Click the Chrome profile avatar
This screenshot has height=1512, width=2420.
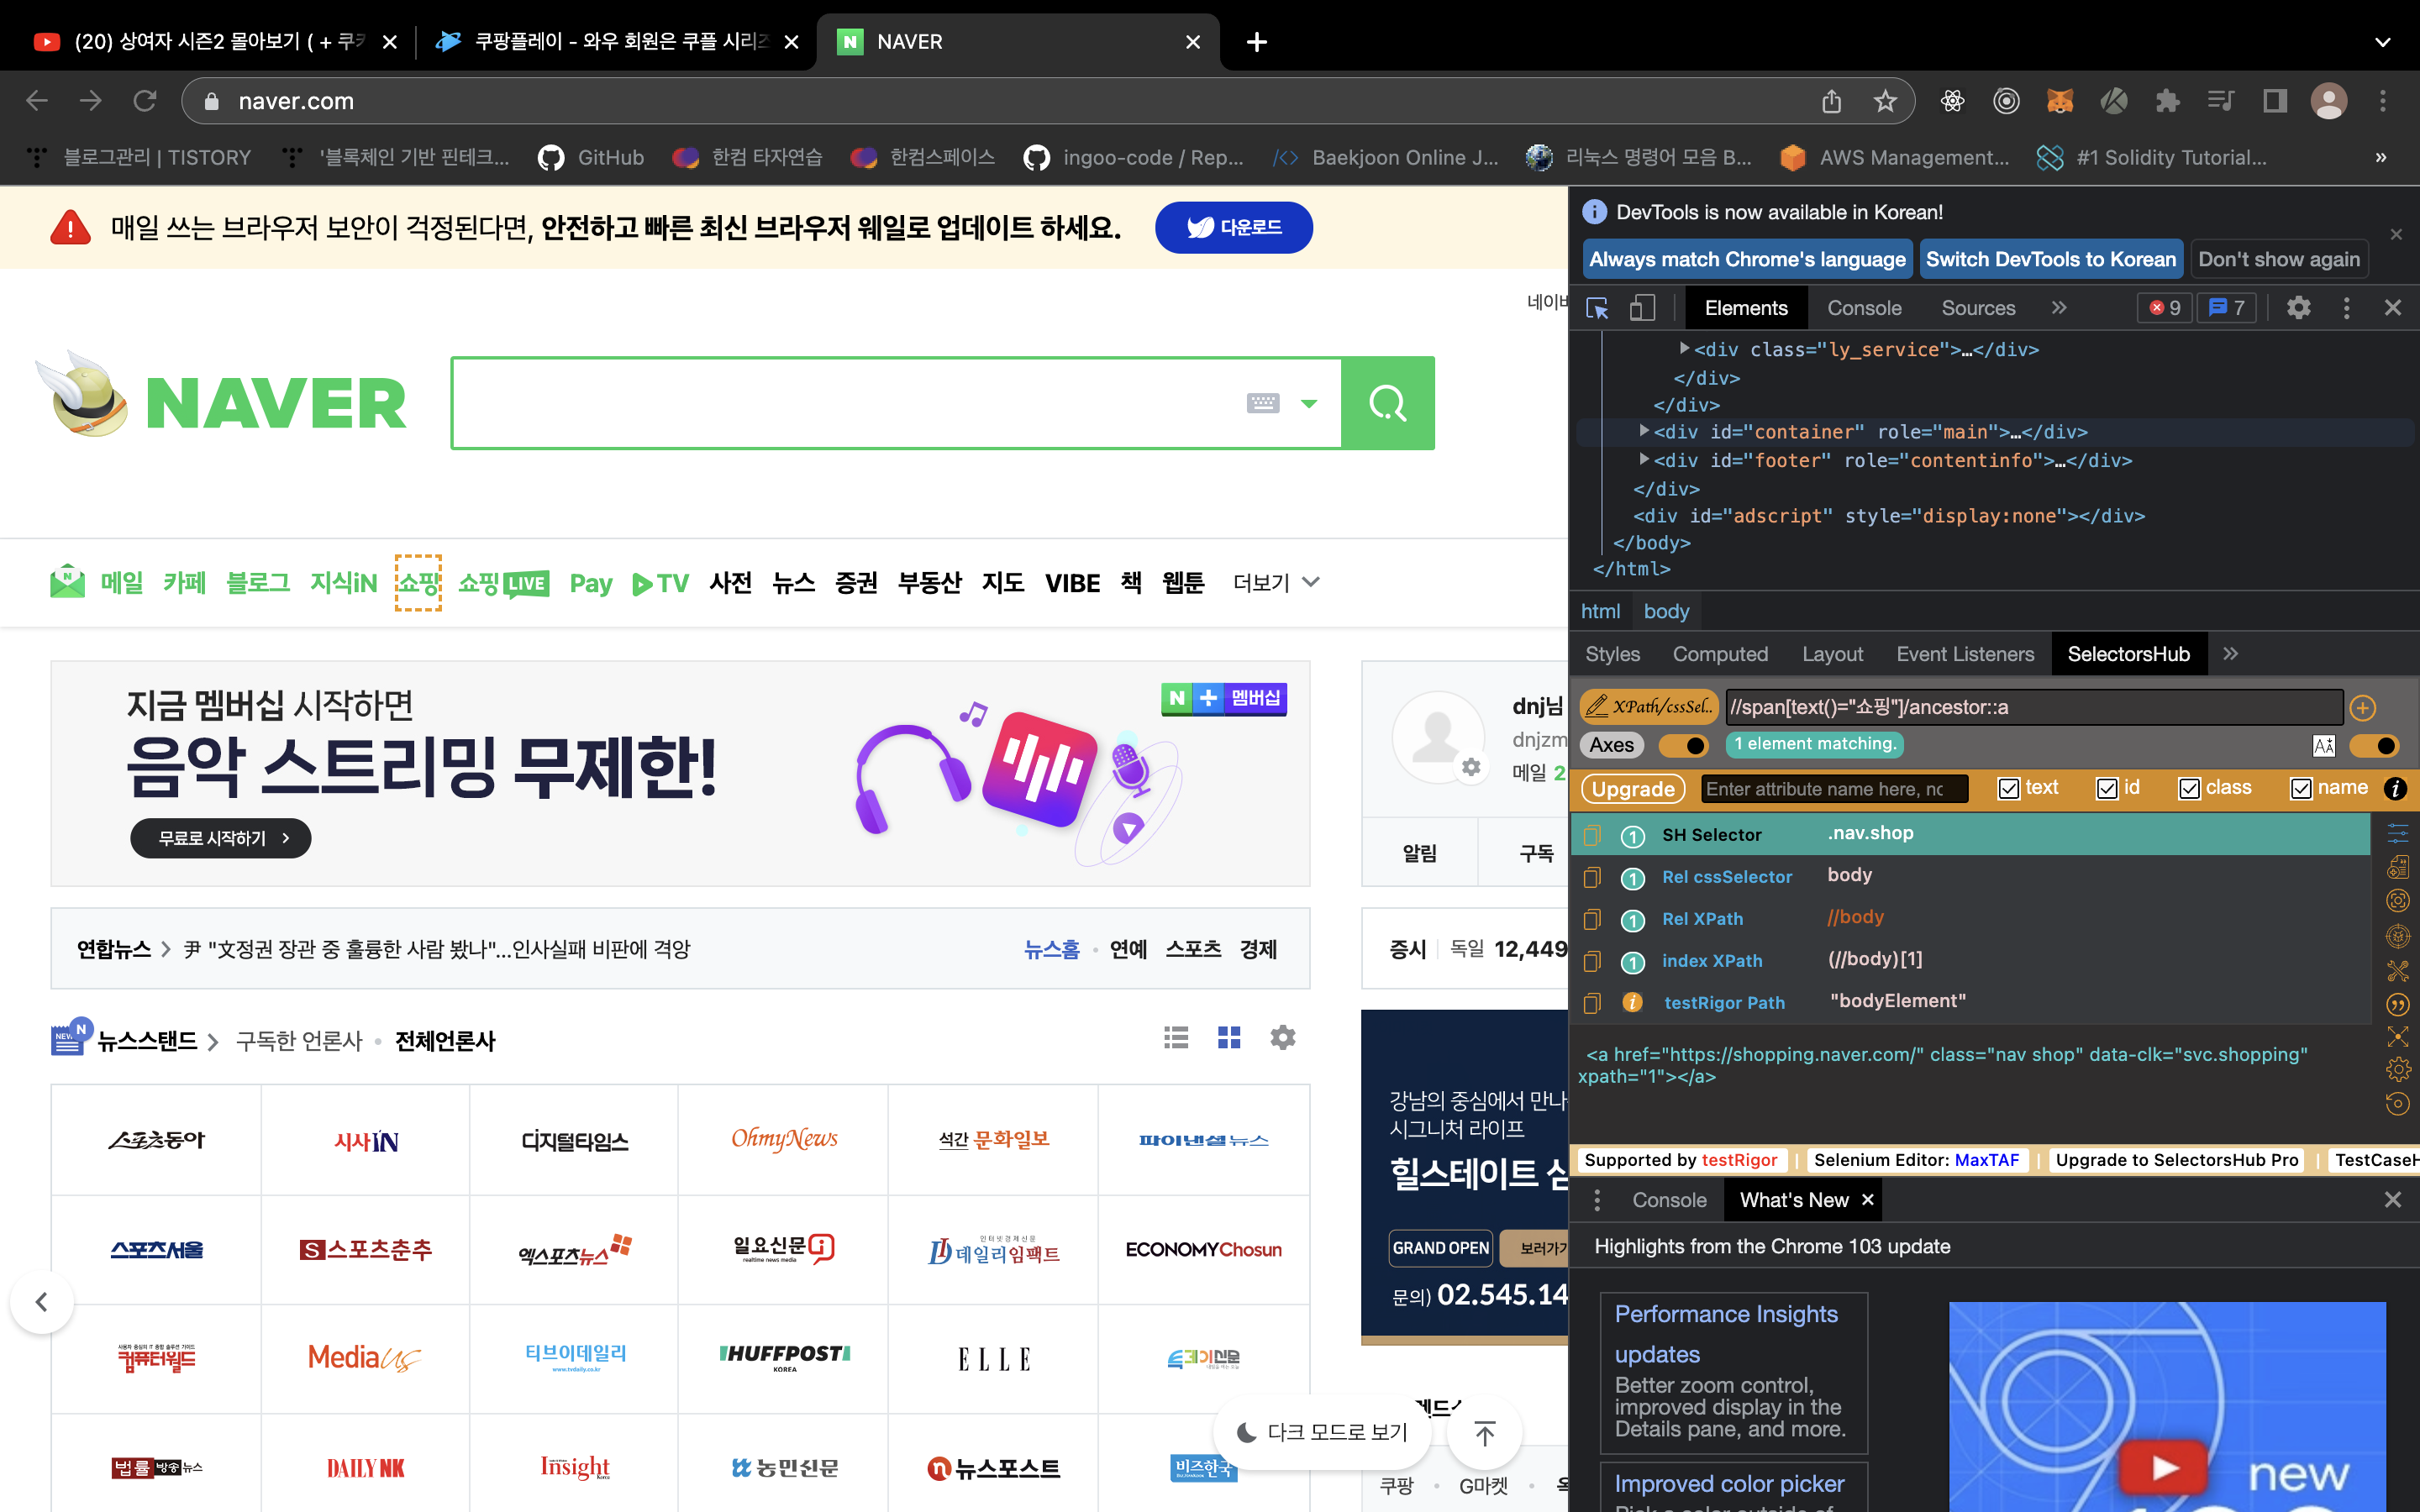pyautogui.click(x=2328, y=101)
